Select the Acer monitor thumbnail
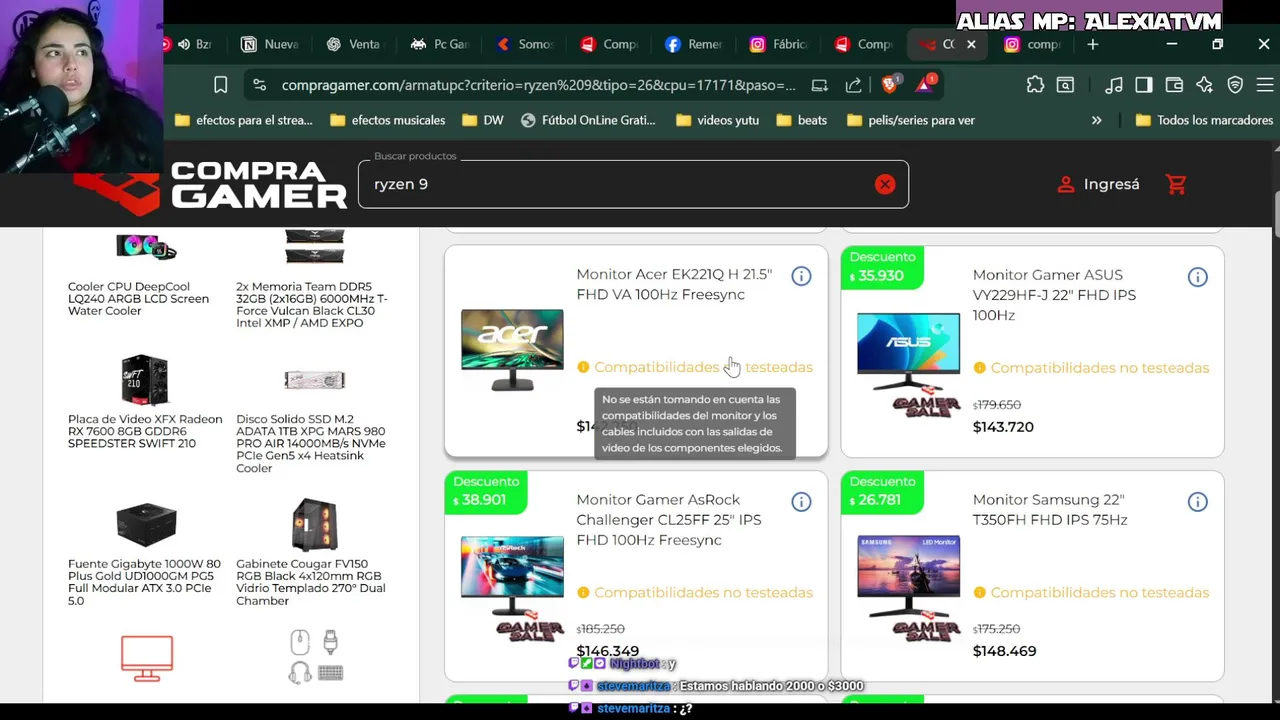The height and width of the screenshot is (720, 1280). 512,350
